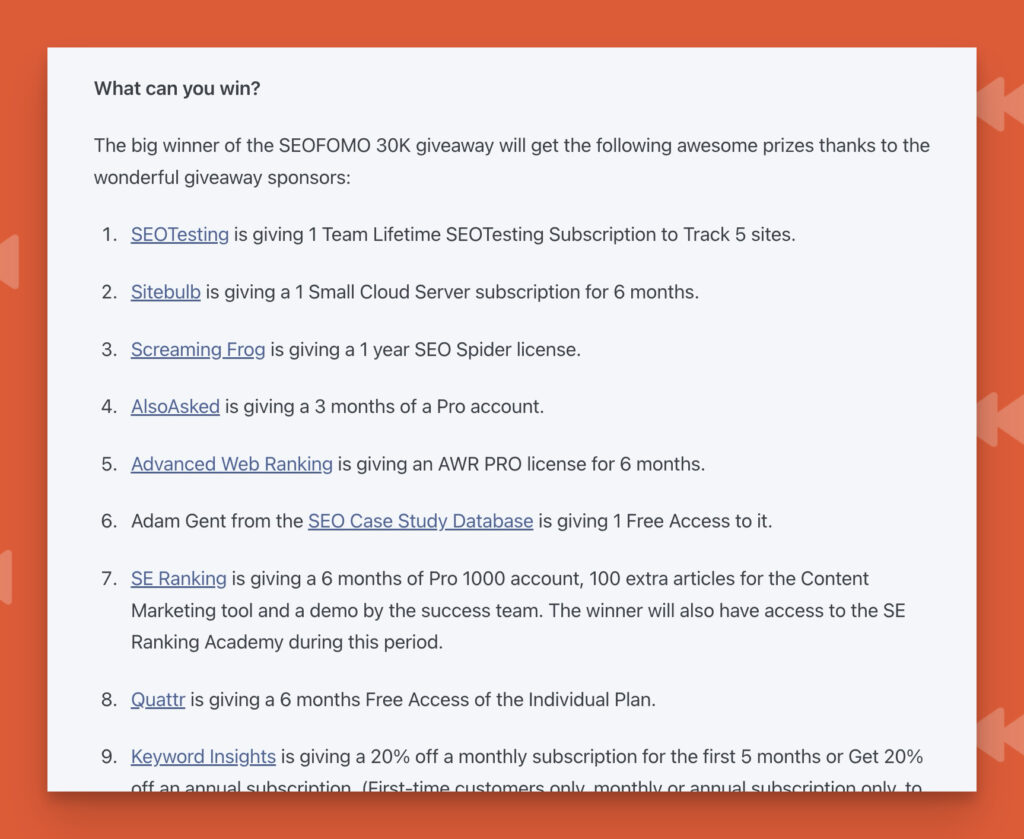Visit the Keyword Insights link

pyautogui.click(x=203, y=757)
